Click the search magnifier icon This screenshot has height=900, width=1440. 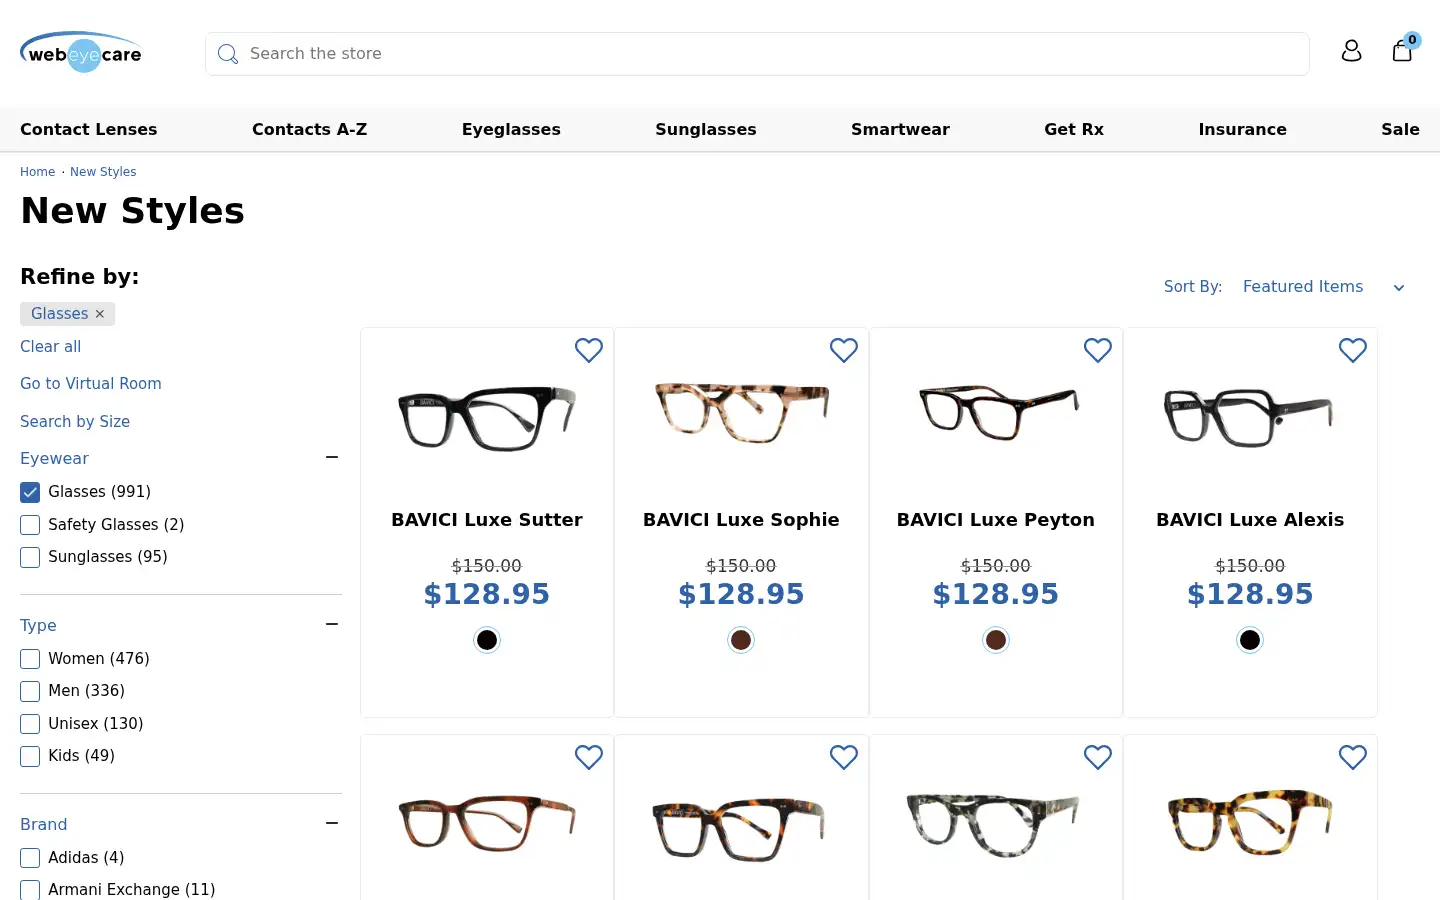coord(228,54)
